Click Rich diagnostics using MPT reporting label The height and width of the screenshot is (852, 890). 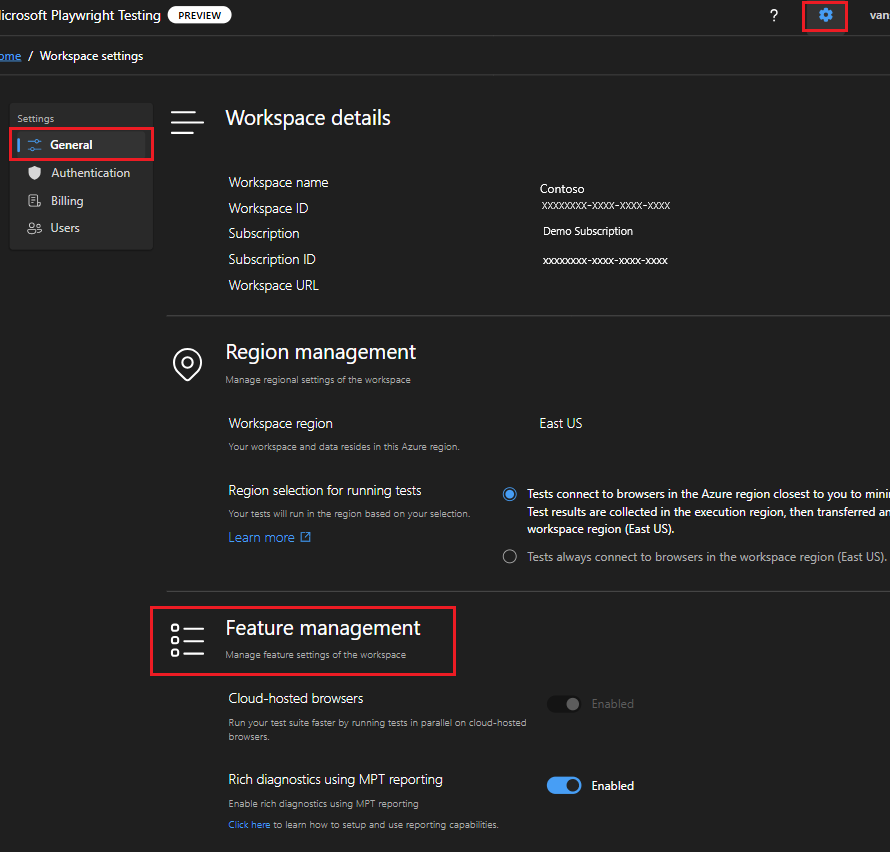(x=335, y=779)
